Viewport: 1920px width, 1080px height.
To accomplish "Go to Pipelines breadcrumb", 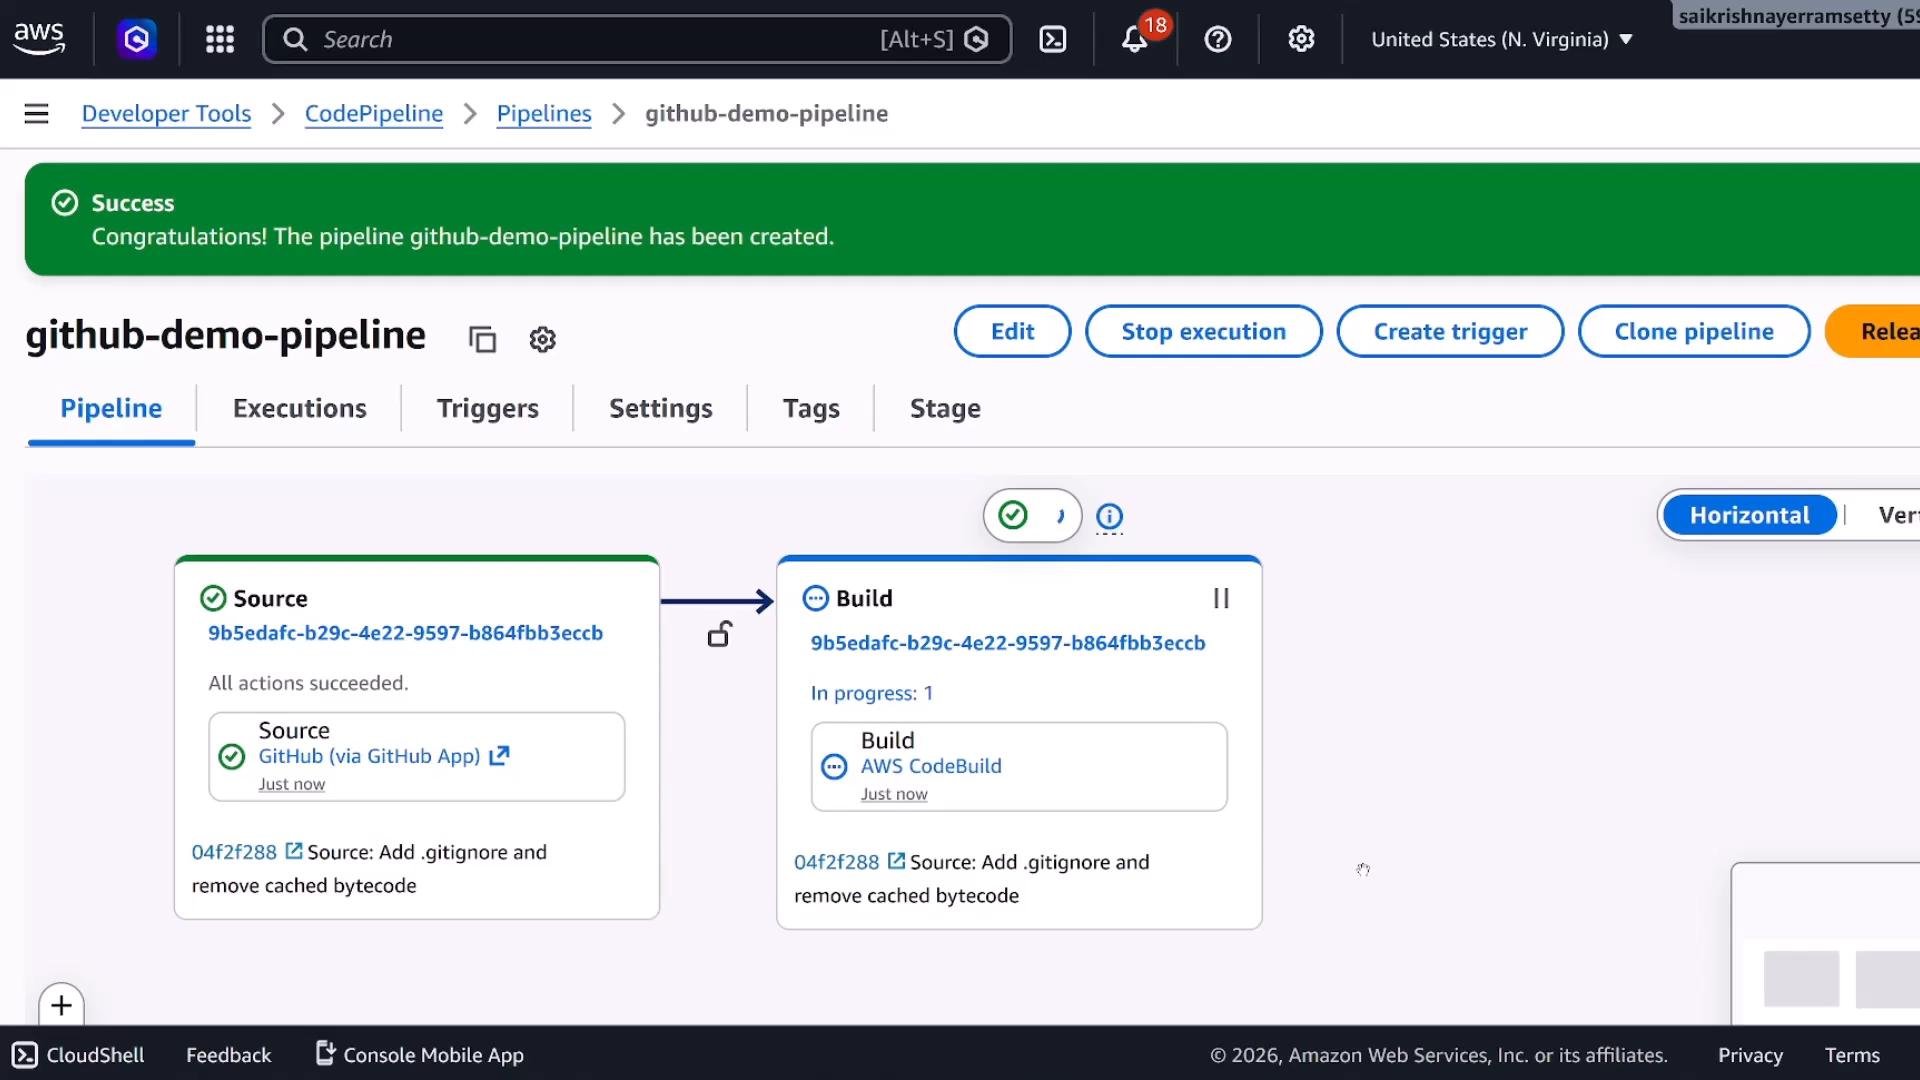I will pos(544,114).
